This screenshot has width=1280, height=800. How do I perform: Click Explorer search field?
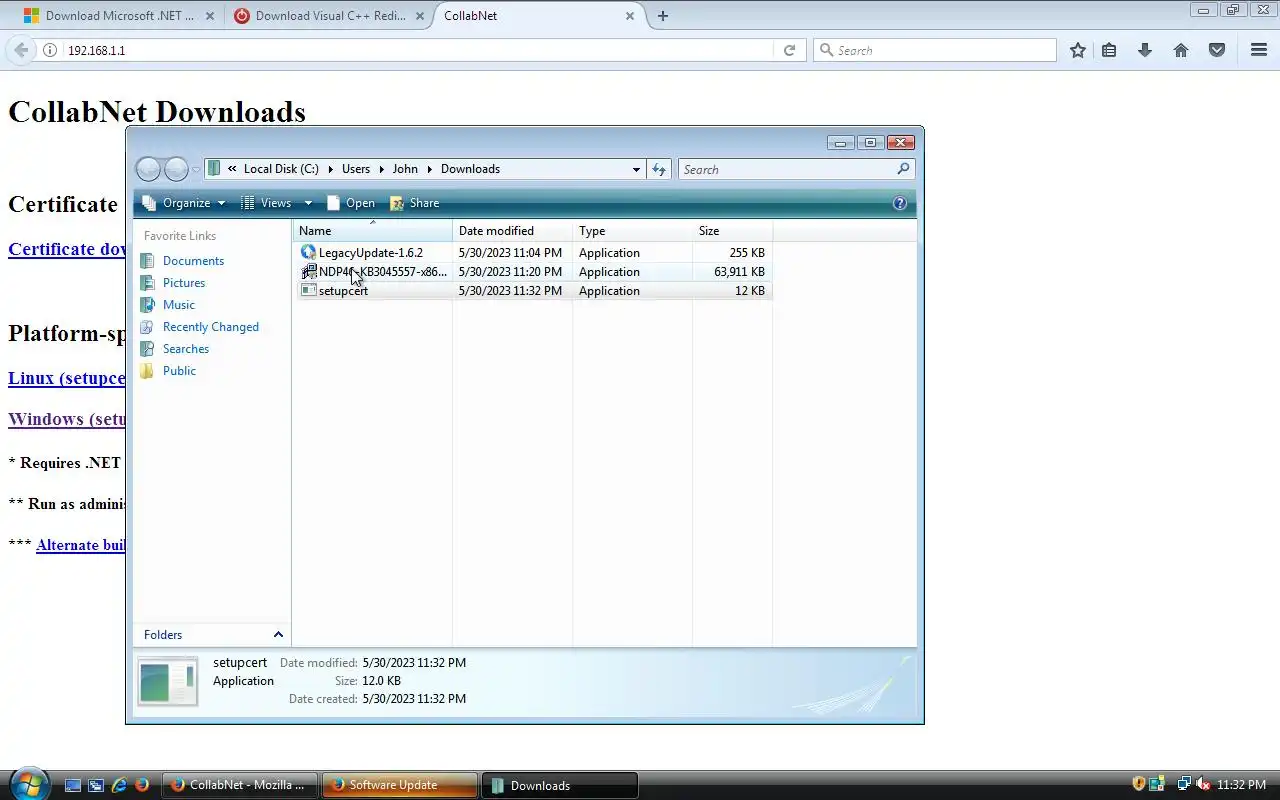796,169
